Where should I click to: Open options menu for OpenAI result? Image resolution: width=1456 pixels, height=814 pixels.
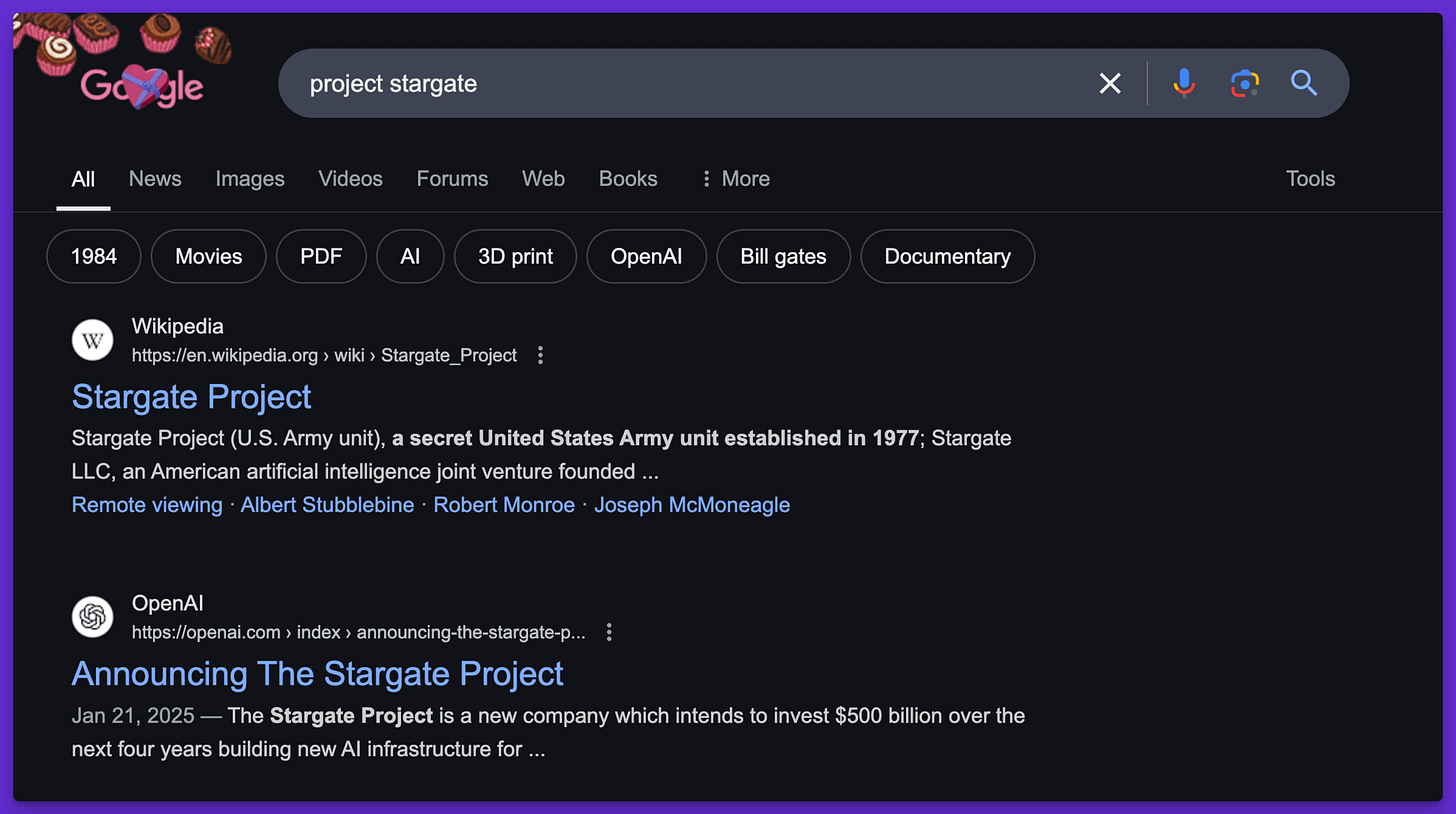[x=609, y=632]
